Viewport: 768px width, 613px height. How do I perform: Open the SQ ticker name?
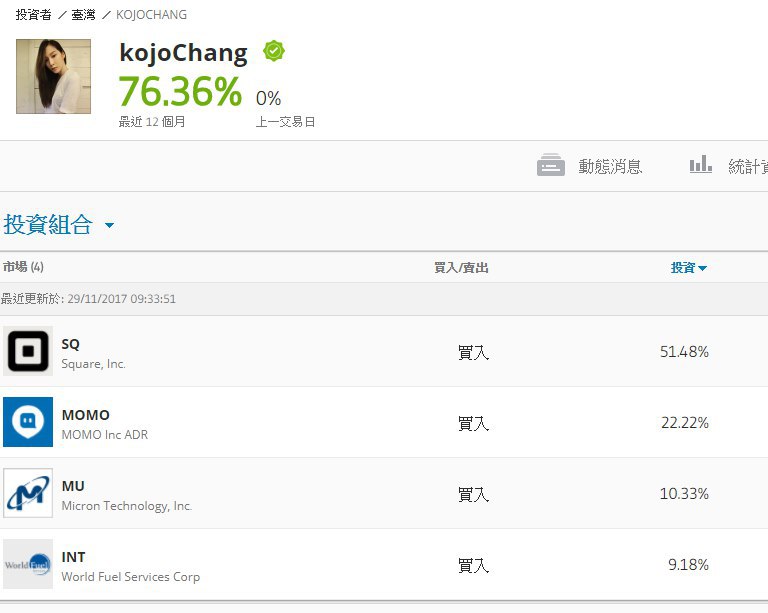(71, 344)
